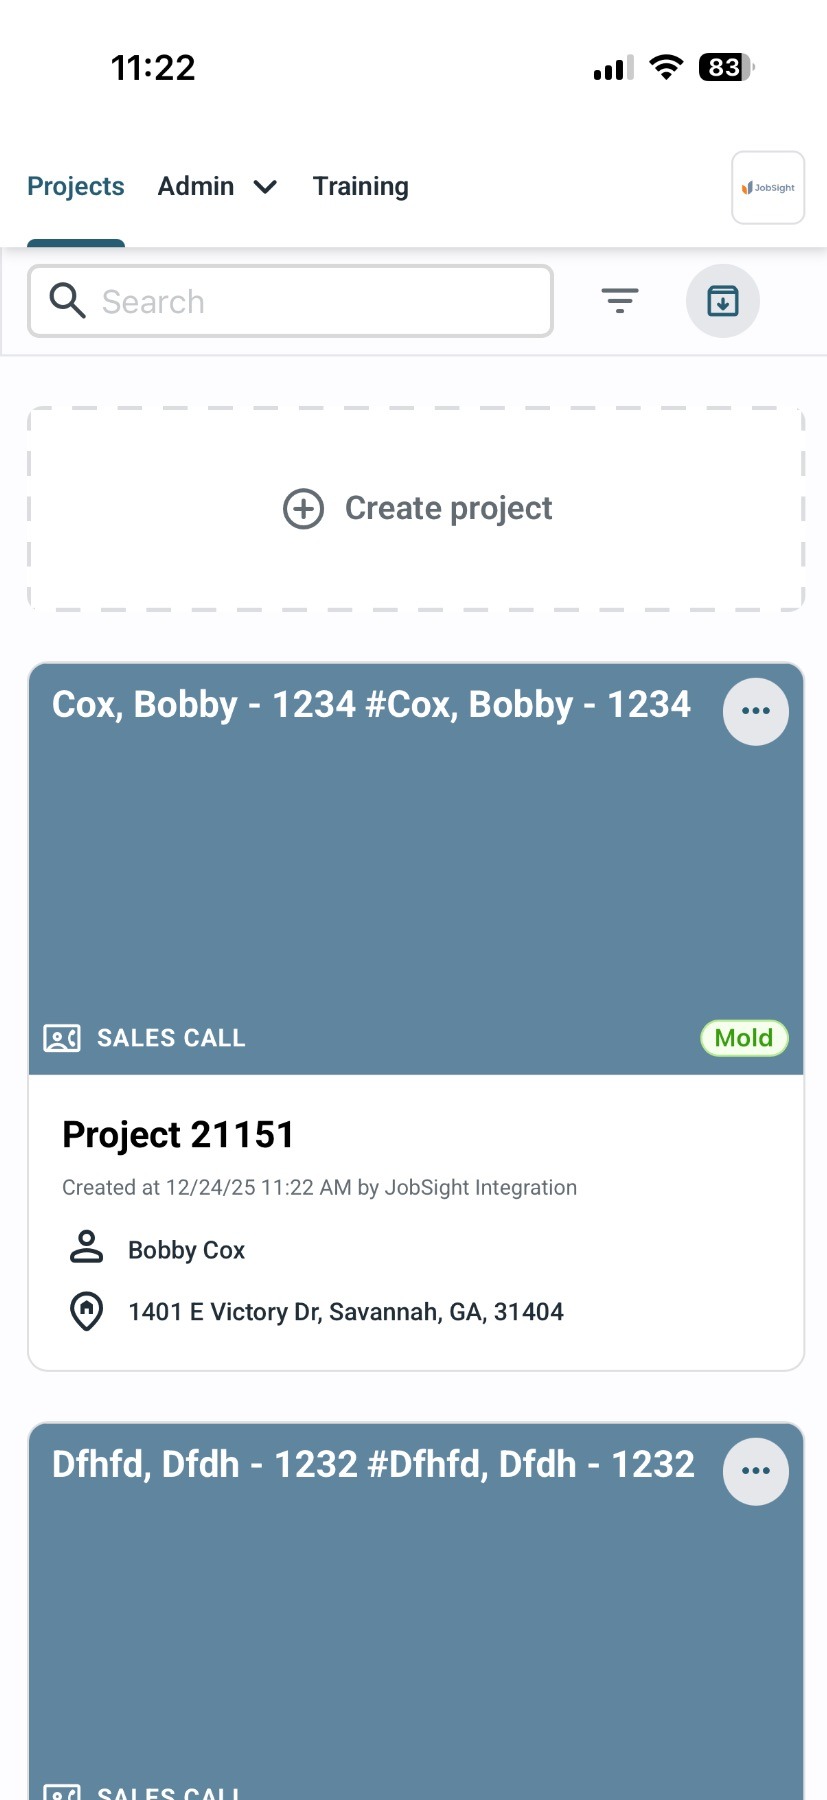This screenshot has width=827, height=1800.
Task: Open the Cox, Bobby - 1234 card header
Action: pos(371,705)
